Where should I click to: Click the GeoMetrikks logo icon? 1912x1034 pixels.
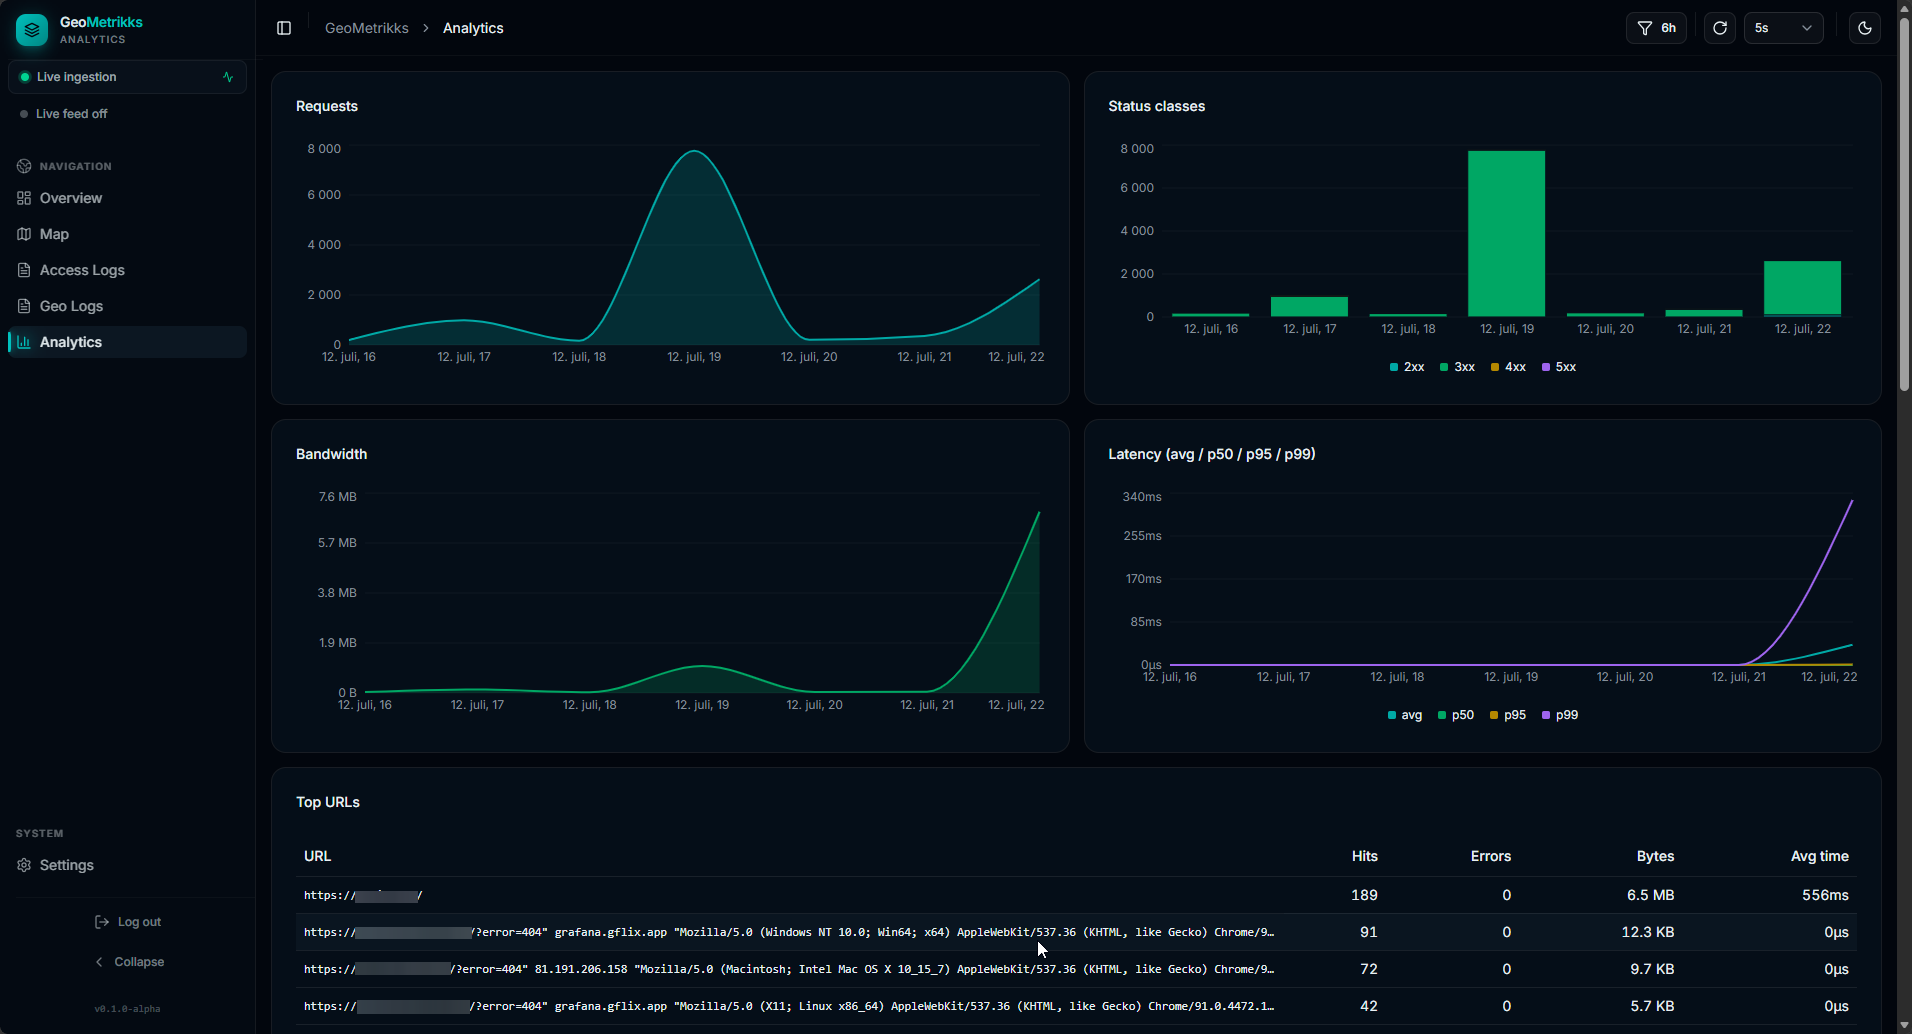click(x=32, y=30)
